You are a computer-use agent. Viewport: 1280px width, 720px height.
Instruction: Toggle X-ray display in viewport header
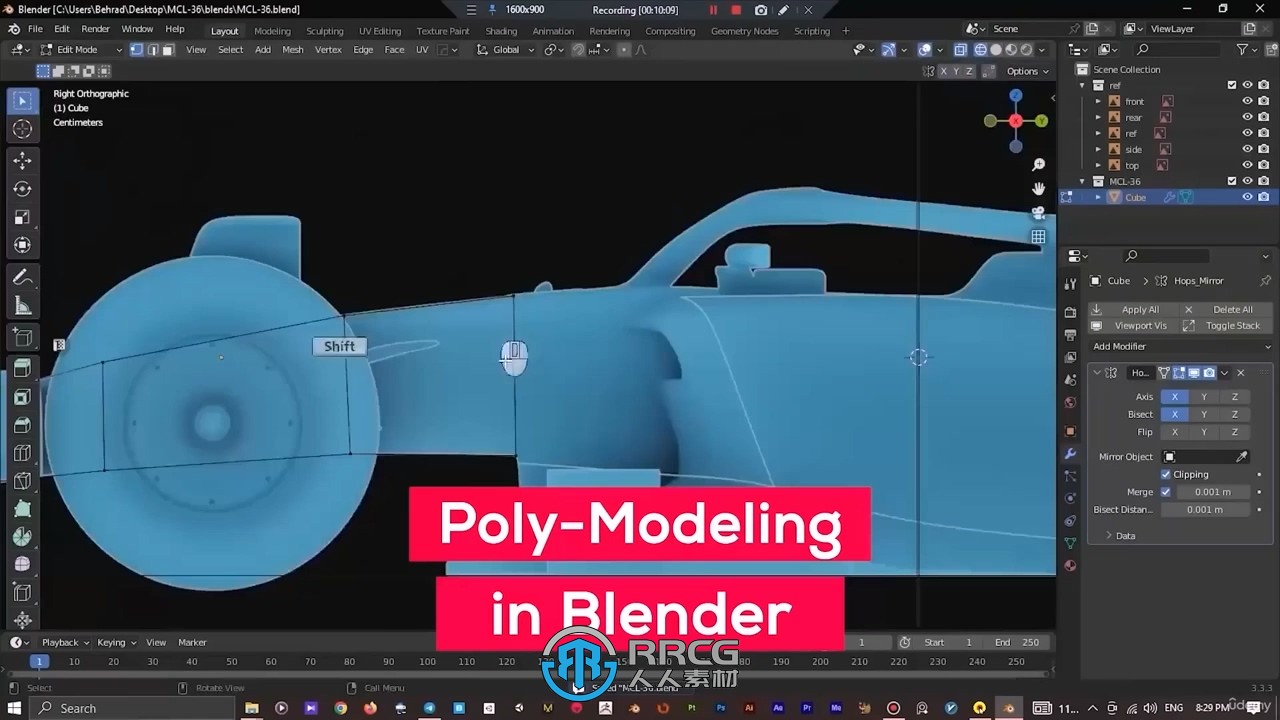960,49
